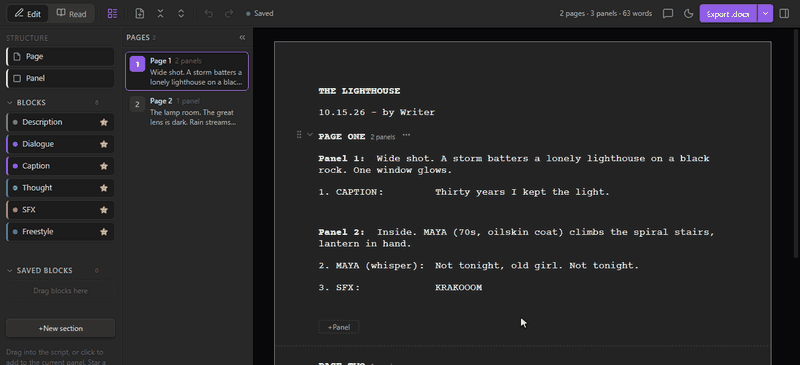Click the 'Drag blocks here' drop area
Image resolution: width=800 pixels, height=365 pixels.
point(60,291)
